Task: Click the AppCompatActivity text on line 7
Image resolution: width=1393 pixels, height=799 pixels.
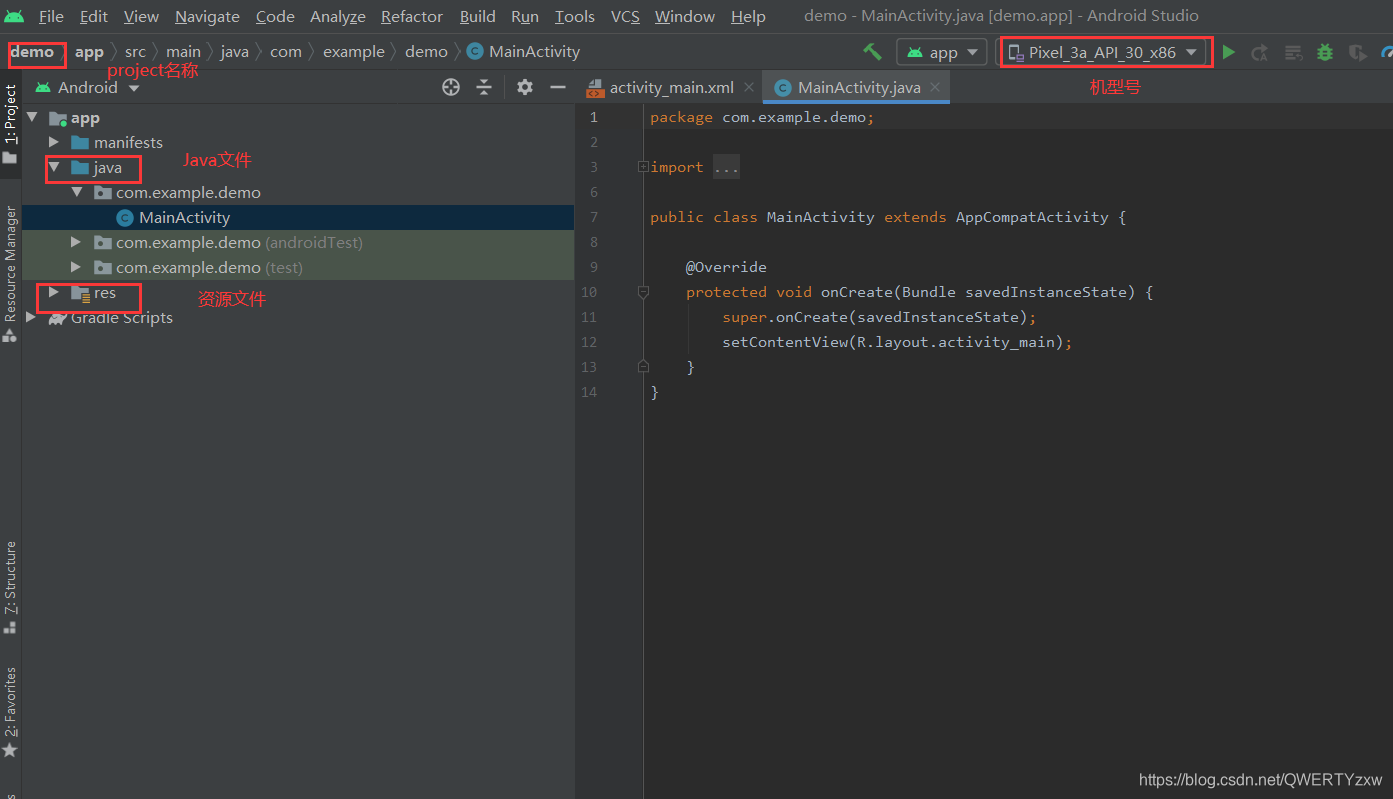Action: coord(1031,217)
